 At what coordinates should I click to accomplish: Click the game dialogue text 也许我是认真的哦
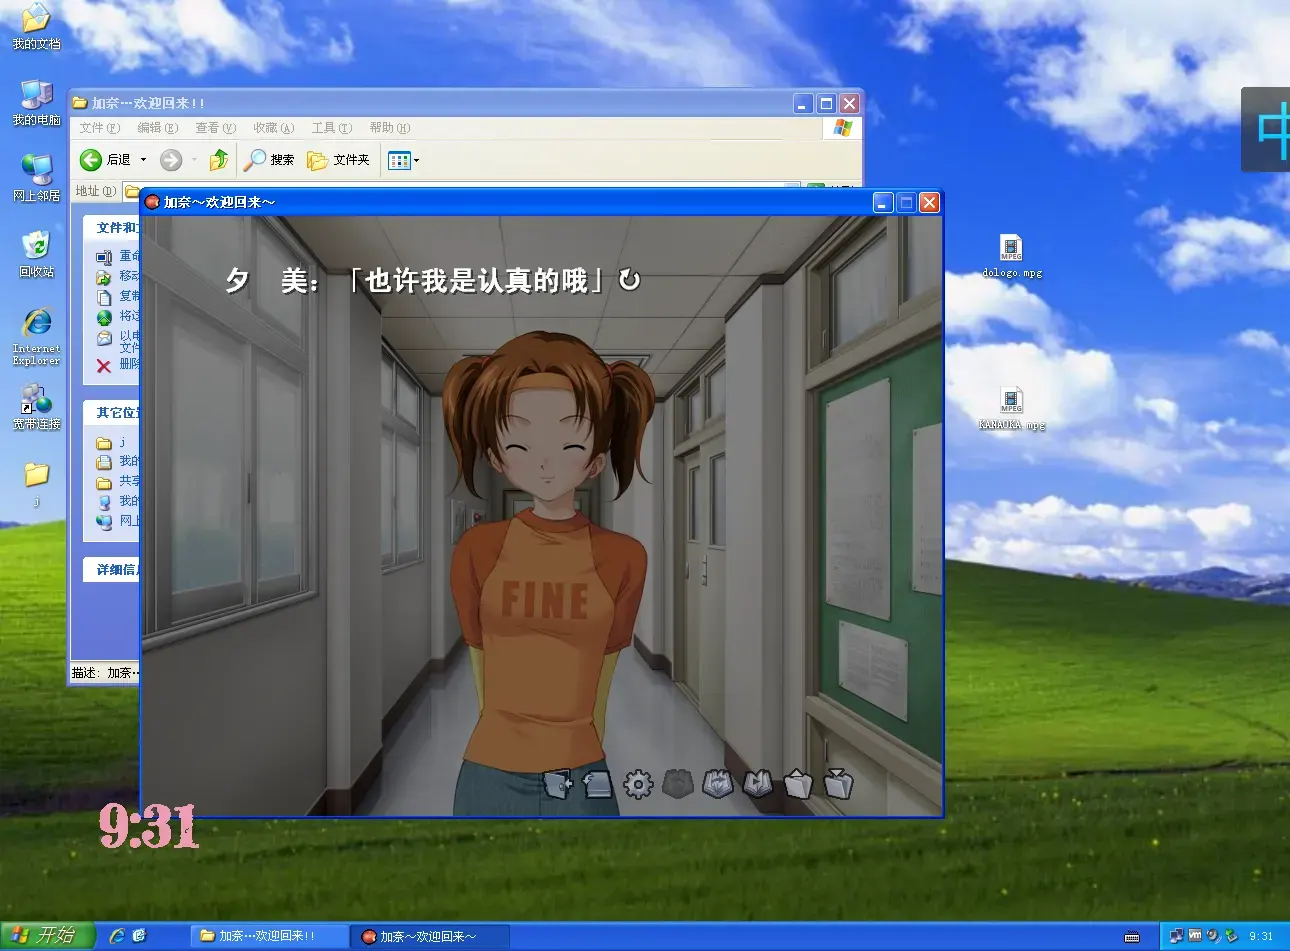coord(476,281)
